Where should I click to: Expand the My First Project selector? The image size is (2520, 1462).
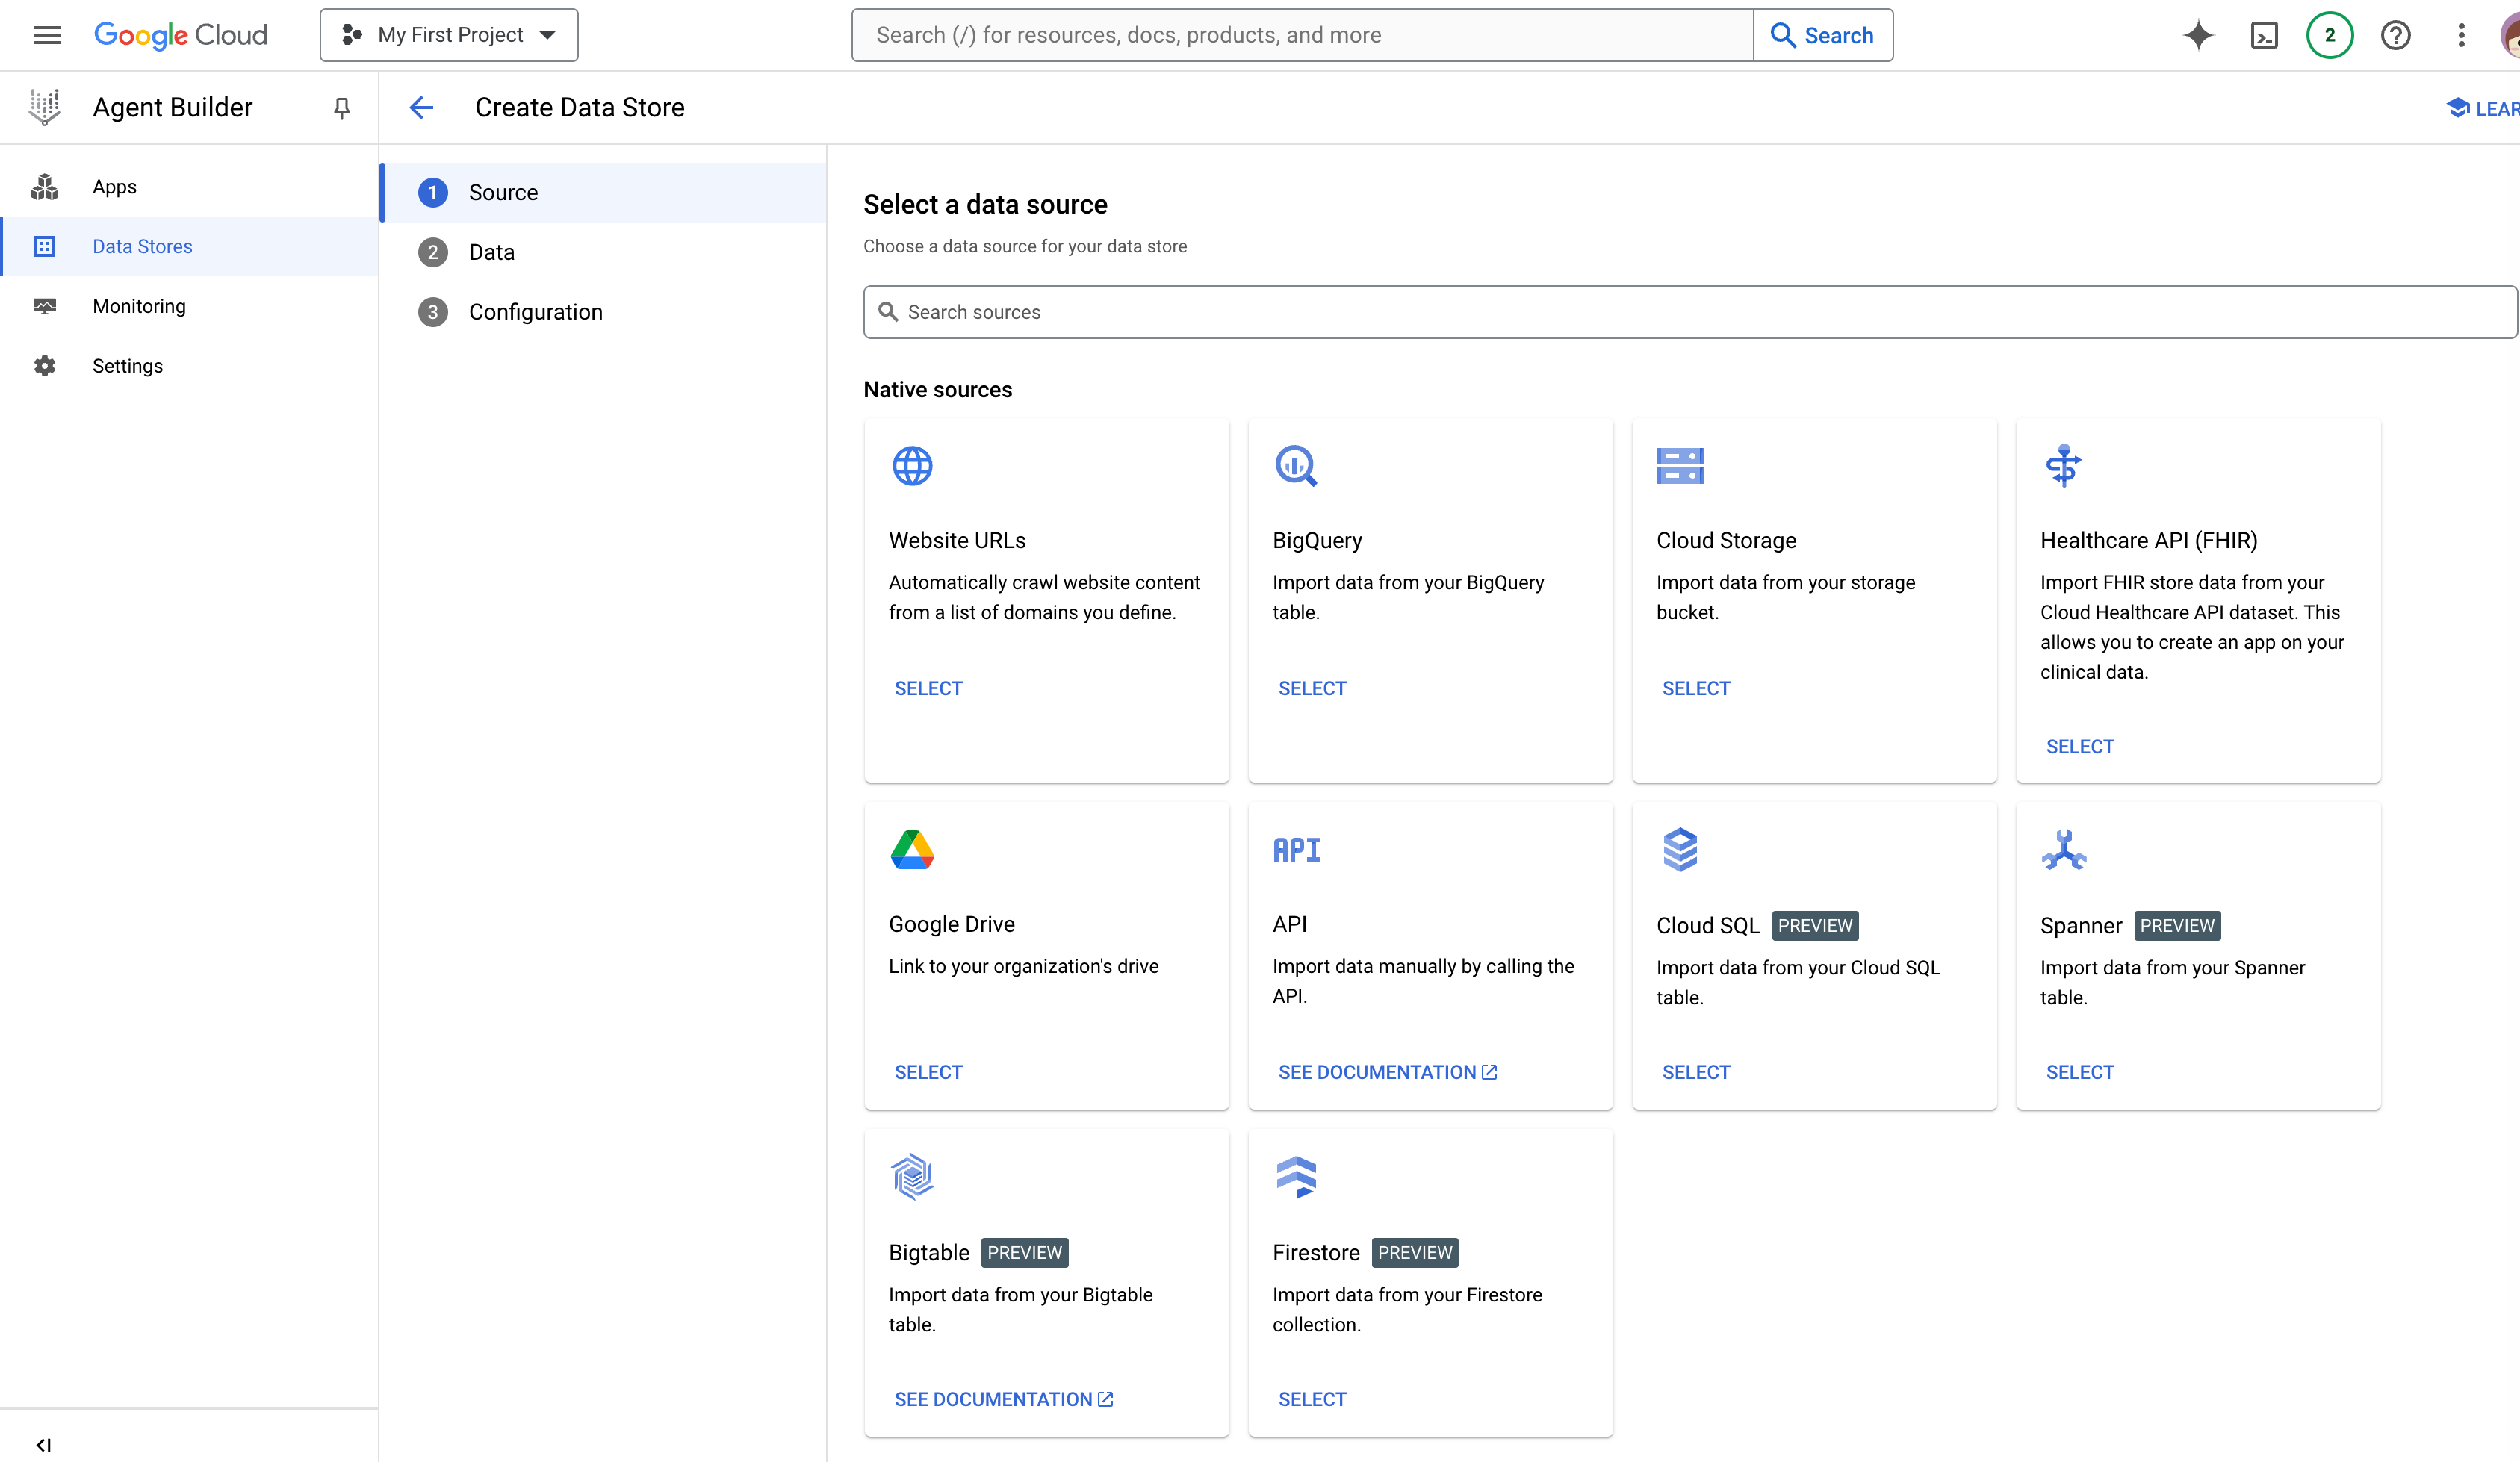point(449,35)
